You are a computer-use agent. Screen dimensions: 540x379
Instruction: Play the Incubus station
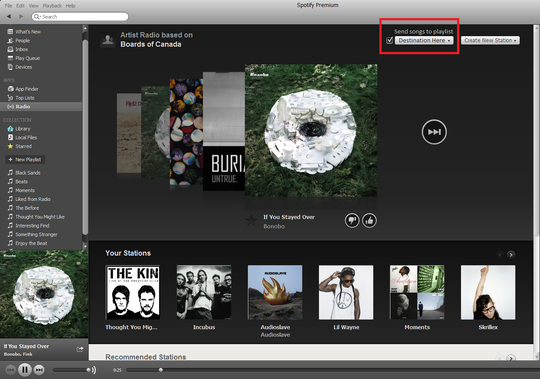(x=204, y=292)
